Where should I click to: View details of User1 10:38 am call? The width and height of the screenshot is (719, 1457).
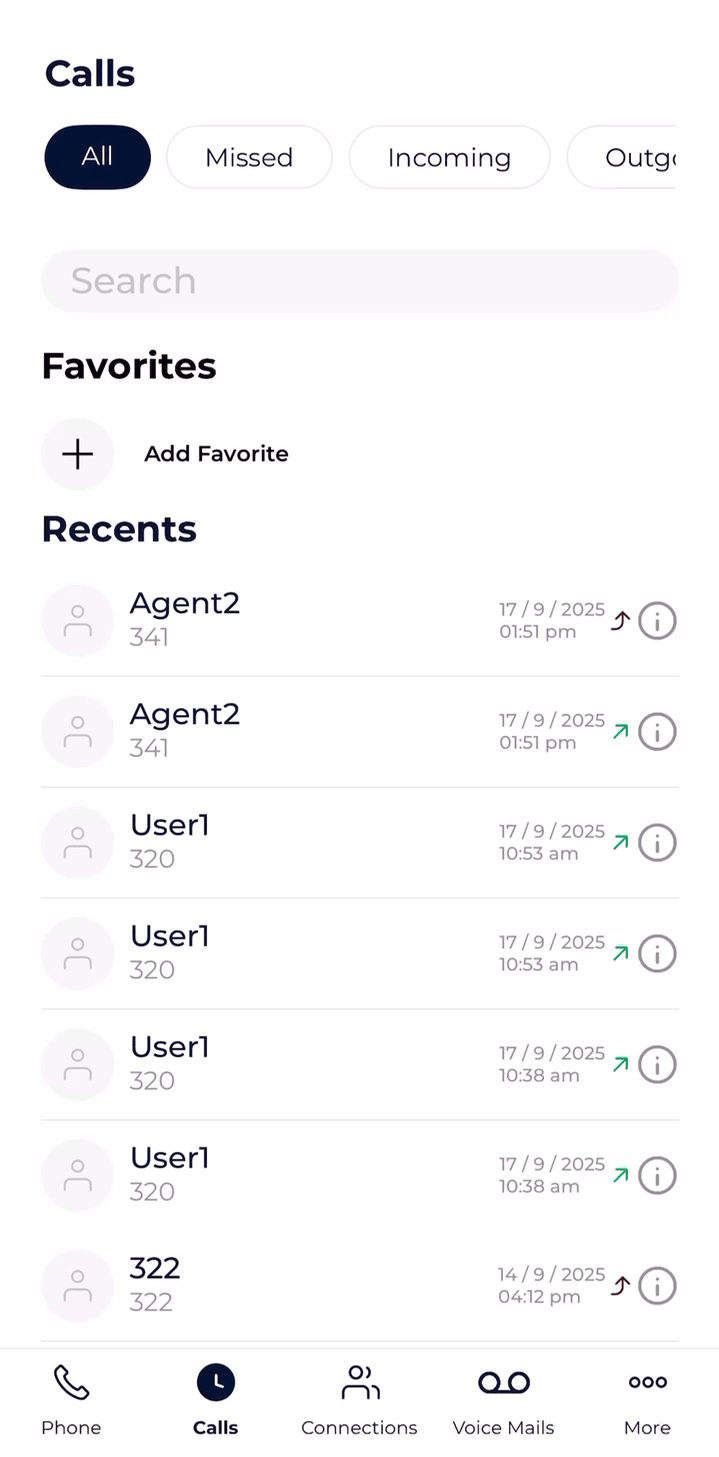657,1064
